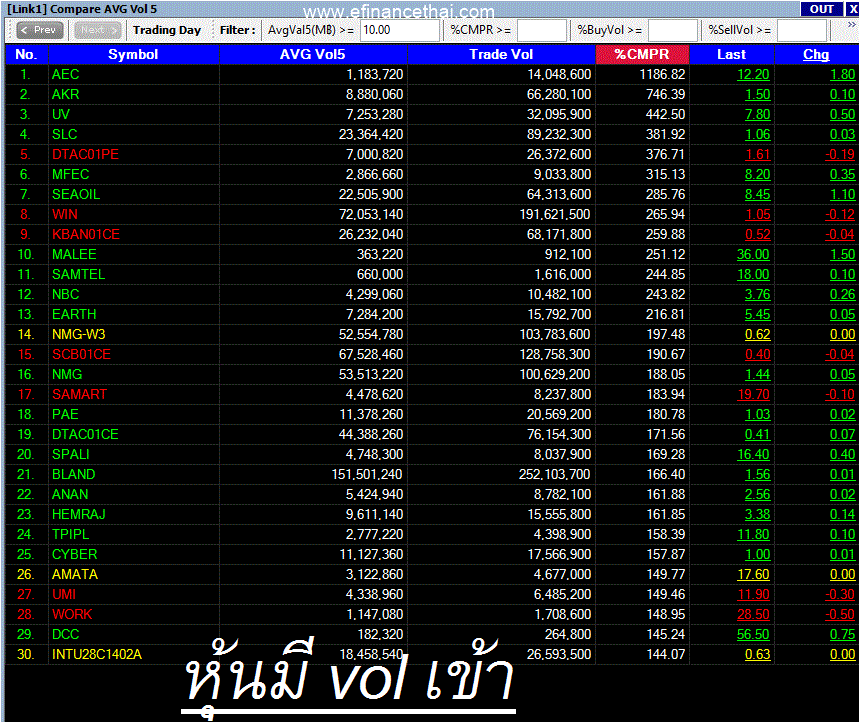This screenshot has height=722, width=859.
Task: Select the PAE symbol
Action: click(x=65, y=414)
